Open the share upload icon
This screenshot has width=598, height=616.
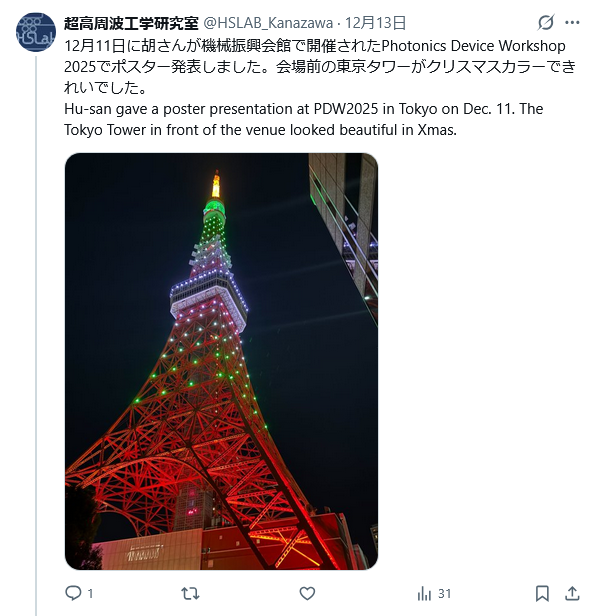[x=572, y=593]
